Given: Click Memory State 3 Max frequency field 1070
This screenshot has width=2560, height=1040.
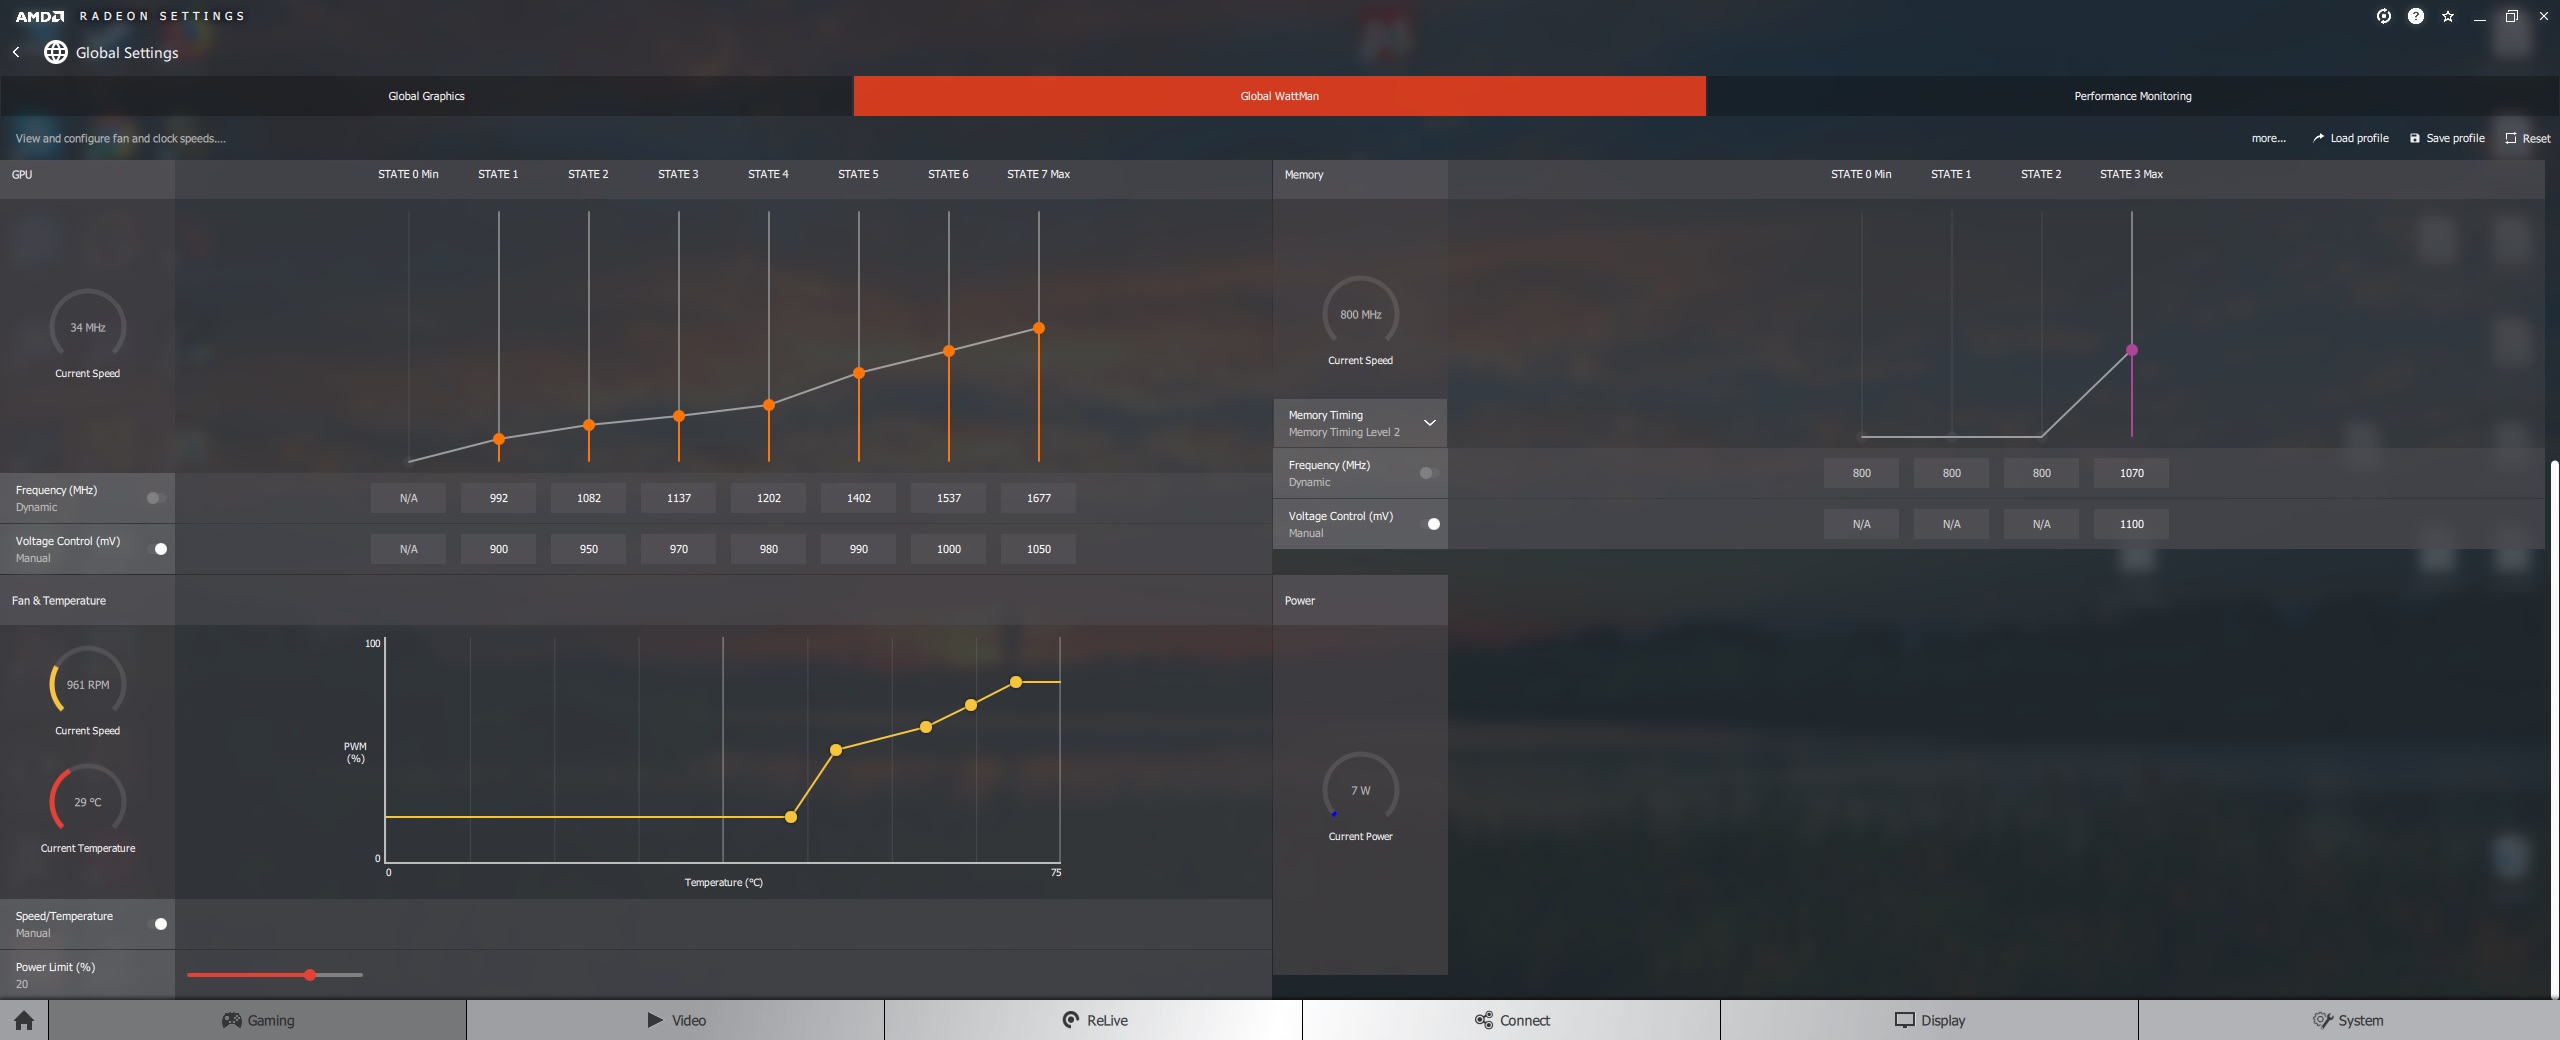Looking at the screenshot, I should coord(2132,473).
